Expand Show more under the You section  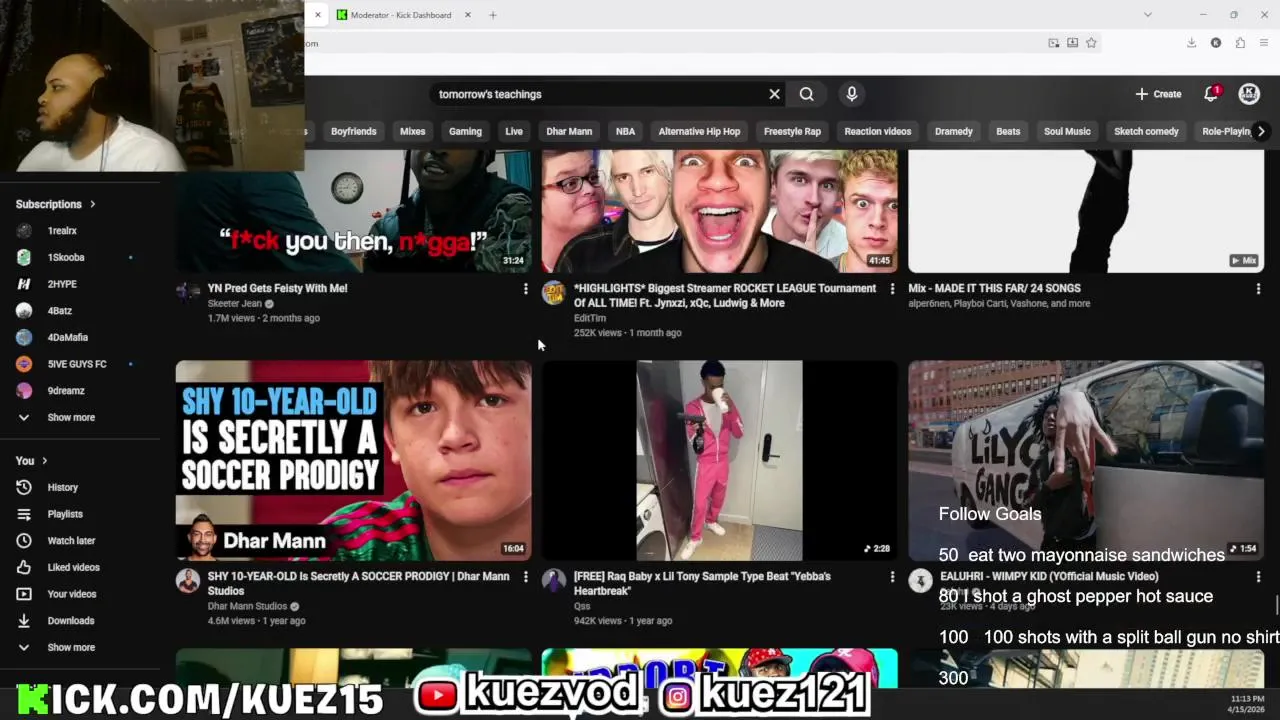click(x=80, y=647)
